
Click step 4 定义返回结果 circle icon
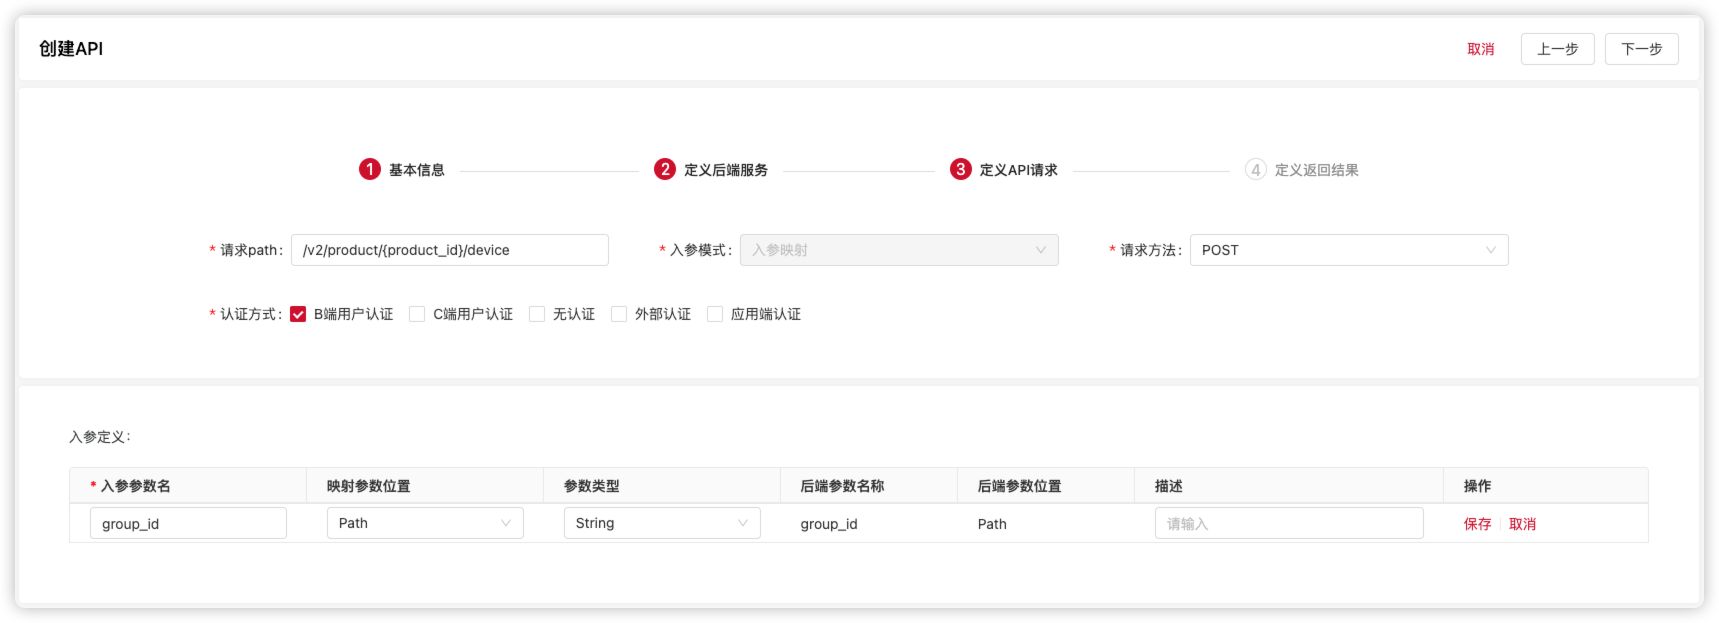pyautogui.click(x=1255, y=169)
